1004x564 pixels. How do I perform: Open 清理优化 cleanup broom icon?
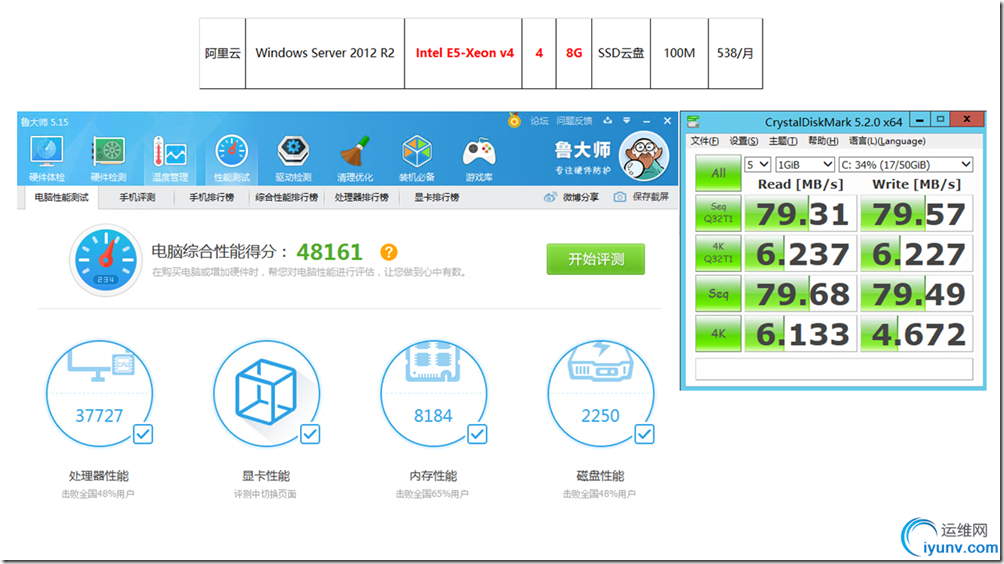coord(355,157)
